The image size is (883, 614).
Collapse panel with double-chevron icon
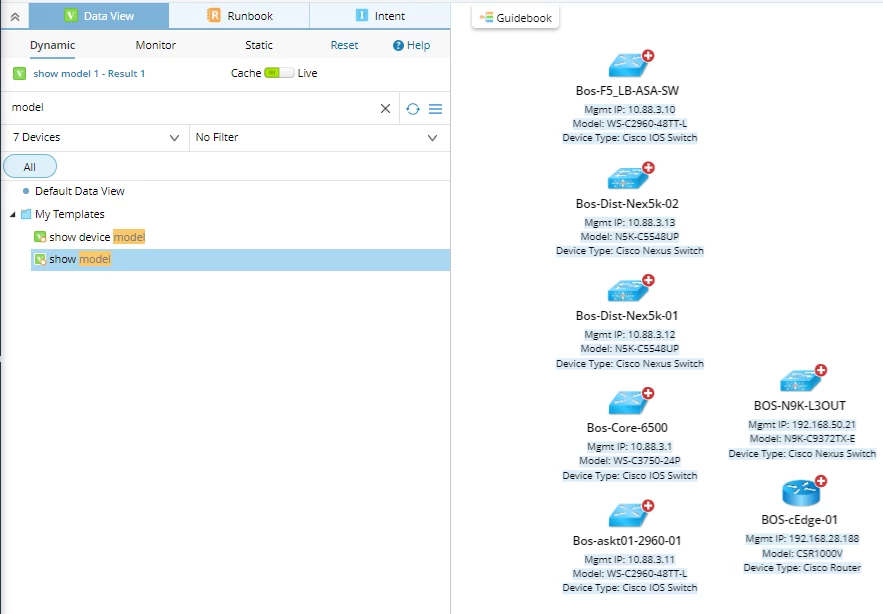click(15, 17)
